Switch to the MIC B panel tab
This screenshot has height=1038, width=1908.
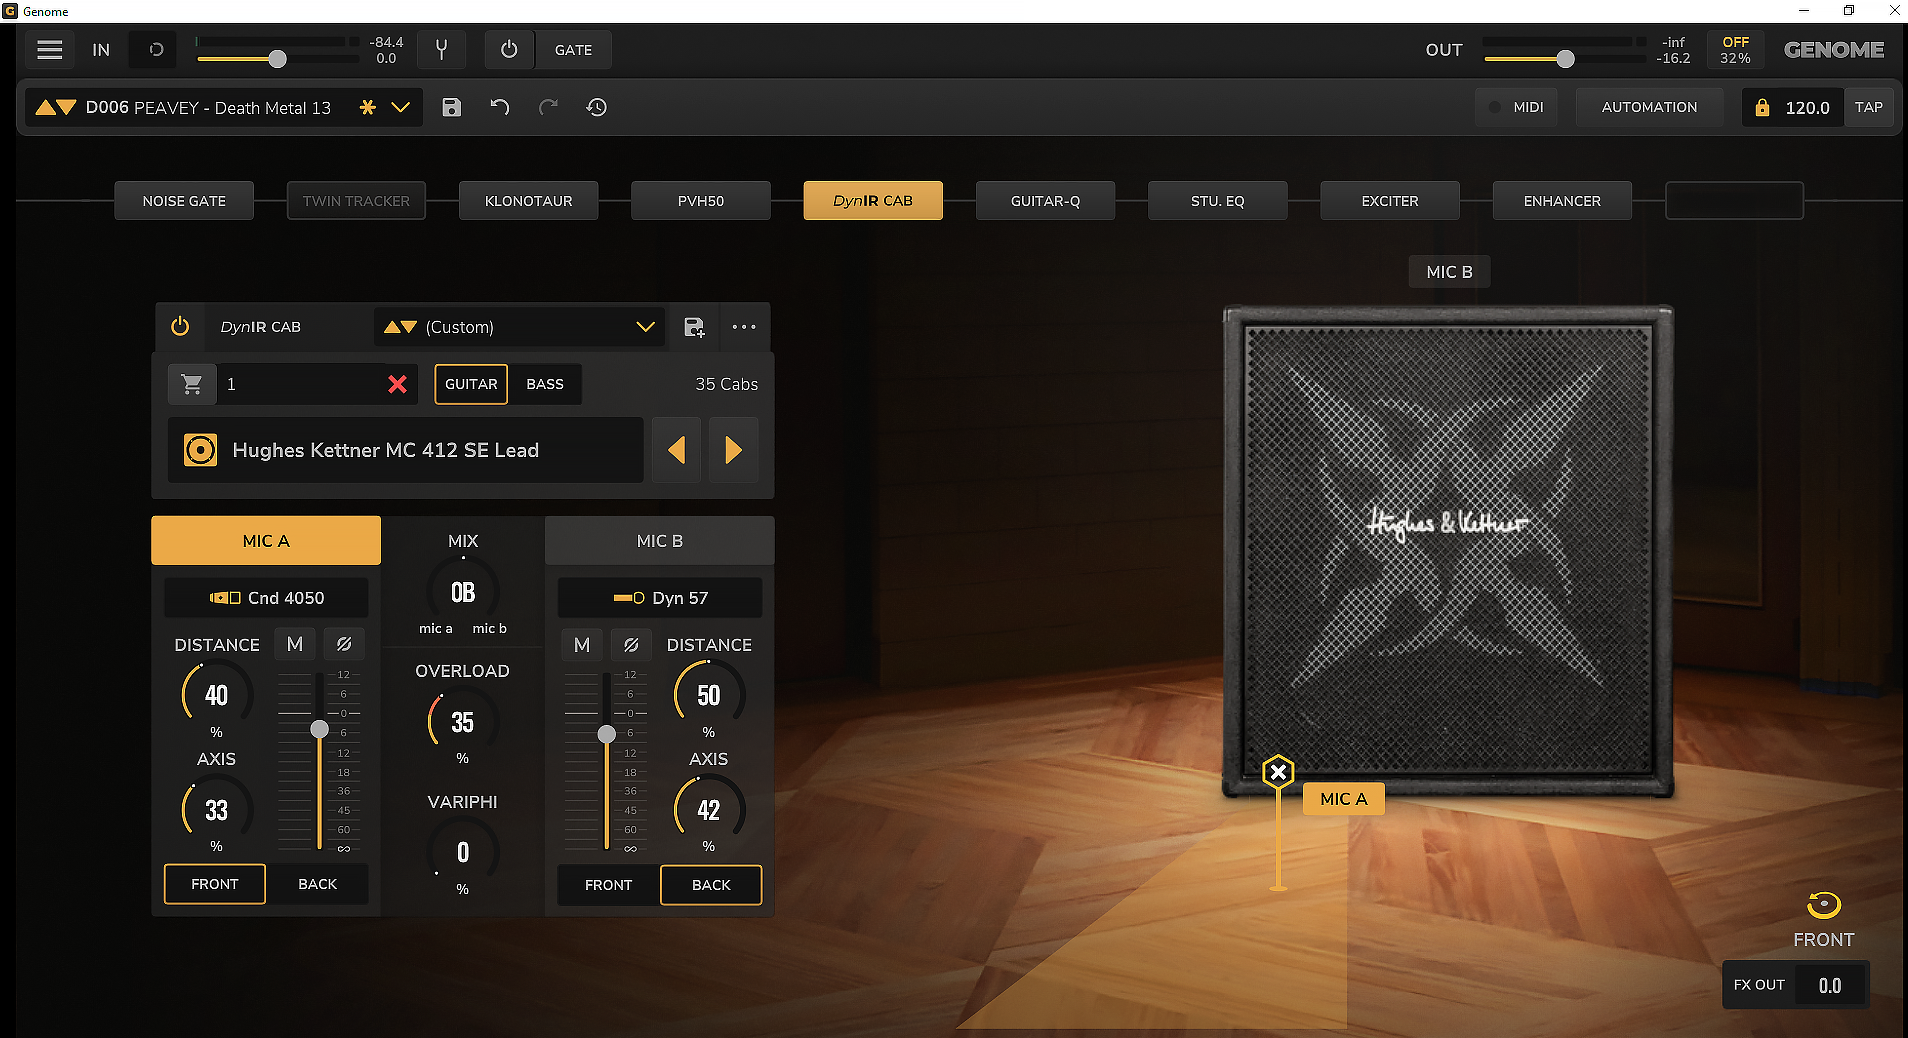[660, 541]
